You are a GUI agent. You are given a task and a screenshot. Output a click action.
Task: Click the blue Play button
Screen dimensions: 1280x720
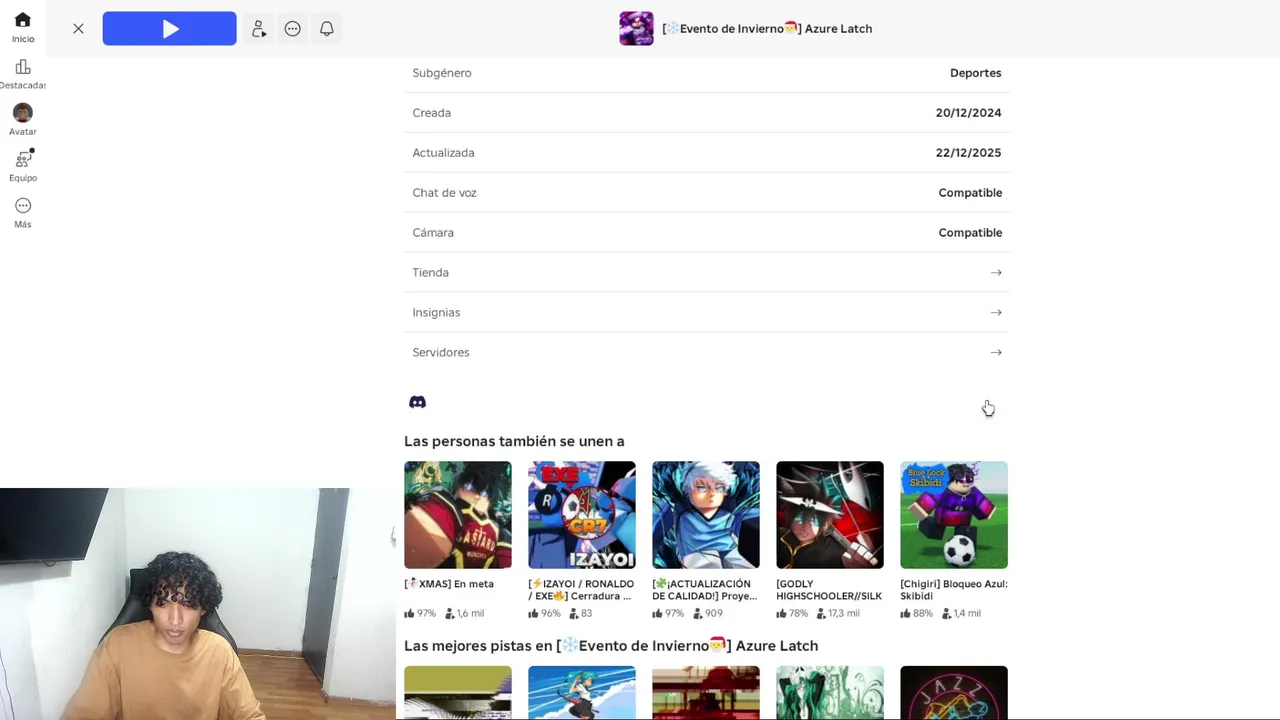coord(169,29)
